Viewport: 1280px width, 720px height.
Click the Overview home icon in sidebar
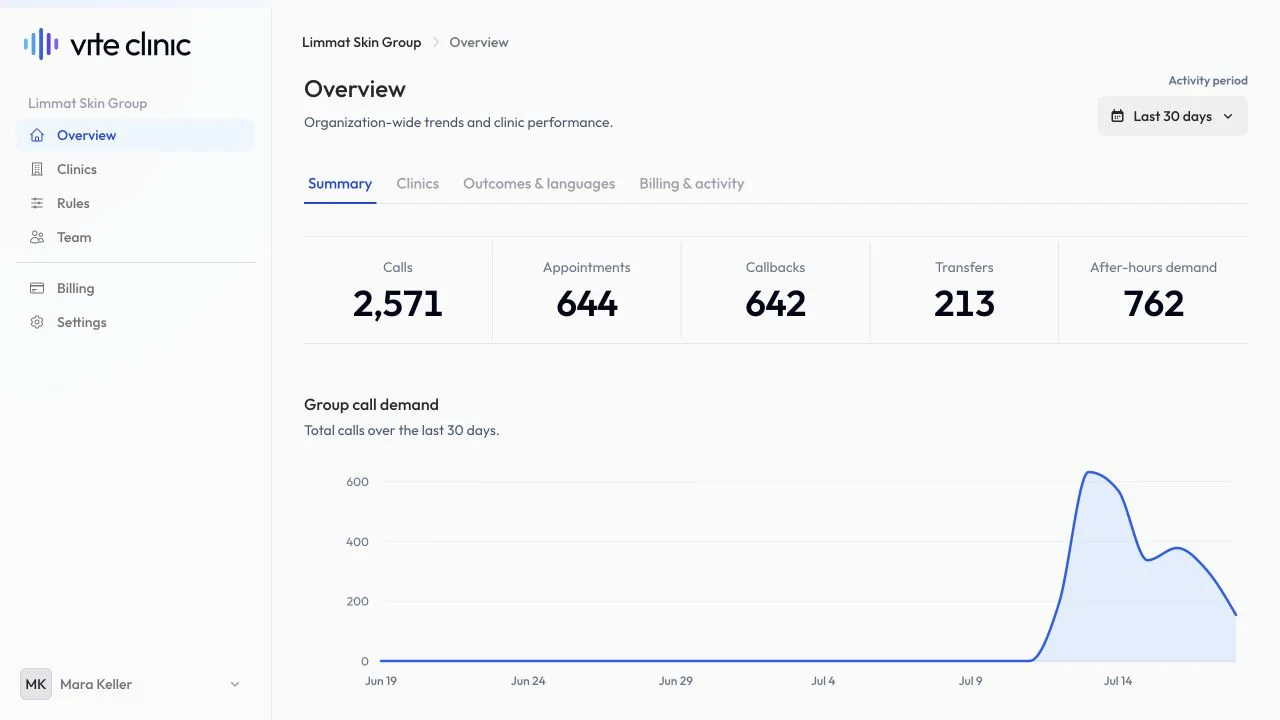37,135
